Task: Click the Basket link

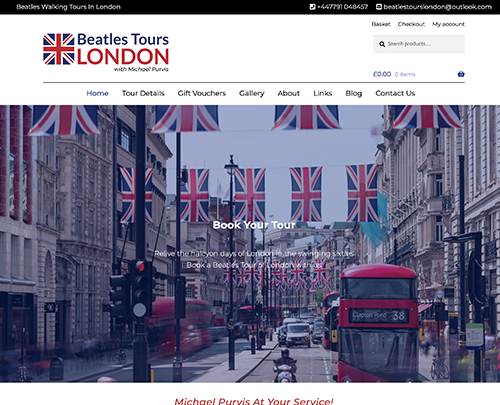Action: [x=381, y=24]
